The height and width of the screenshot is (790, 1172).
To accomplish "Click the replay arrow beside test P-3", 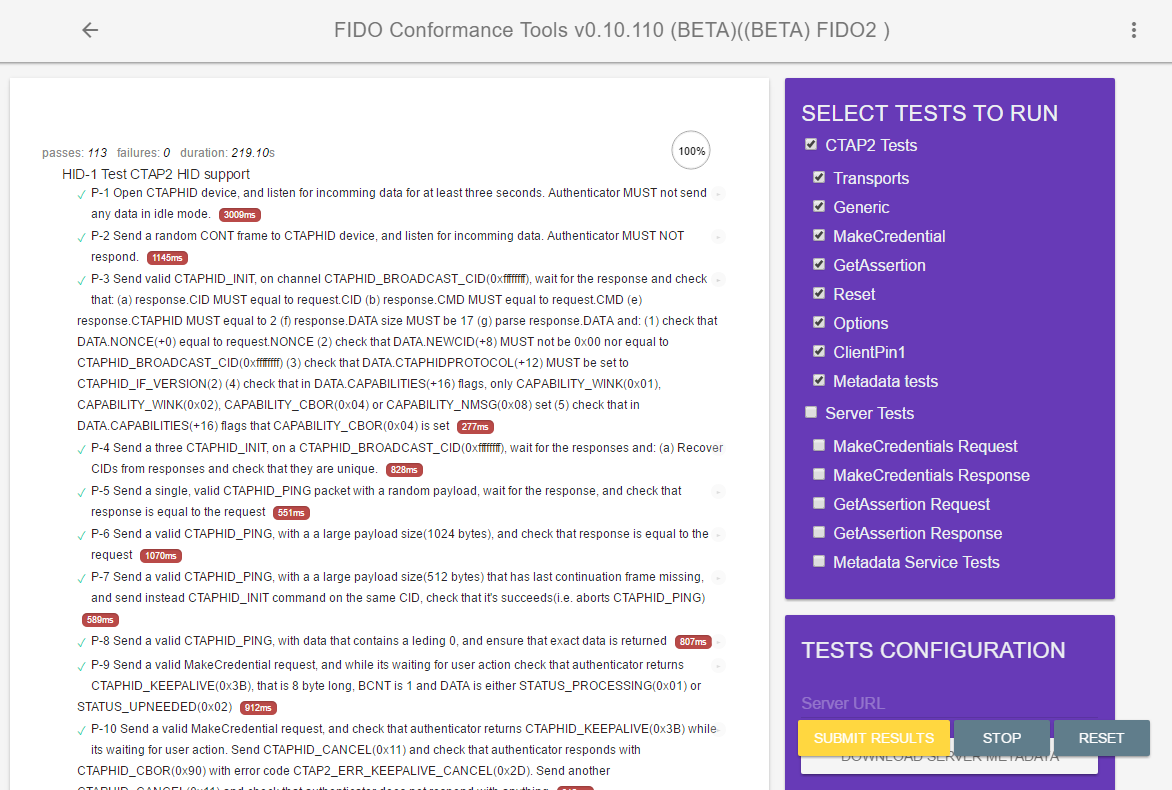I will tap(718, 280).
